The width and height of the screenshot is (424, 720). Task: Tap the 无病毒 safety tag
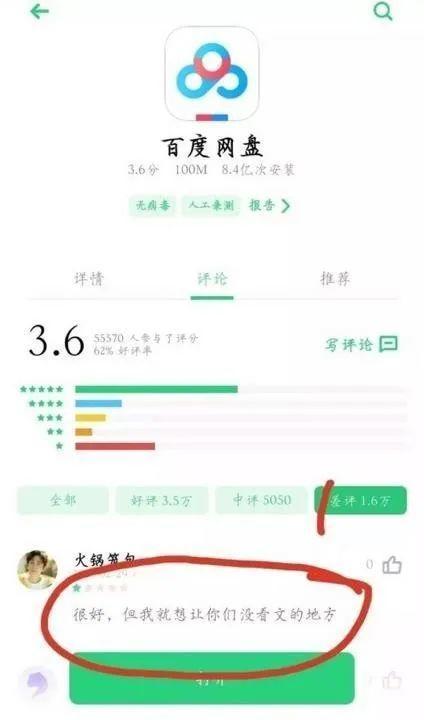(153, 205)
